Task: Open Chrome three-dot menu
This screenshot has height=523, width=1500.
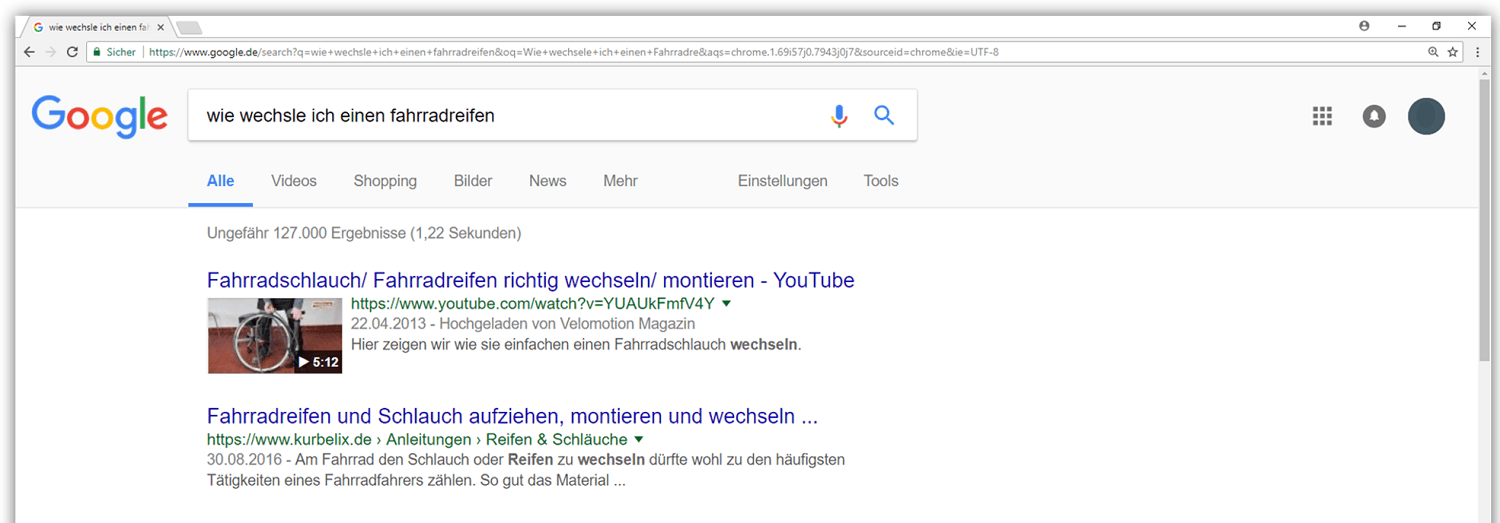Action: (1478, 52)
